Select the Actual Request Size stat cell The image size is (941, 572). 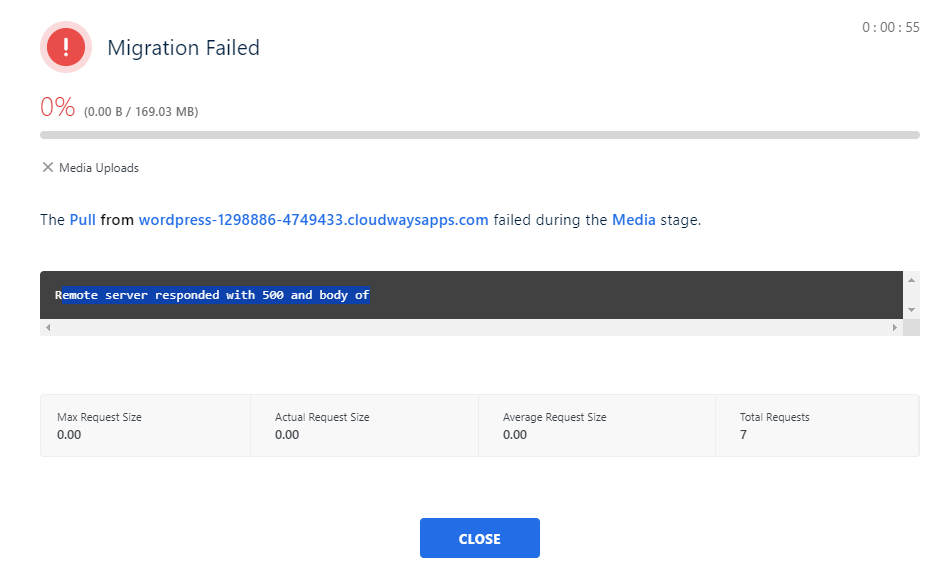tap(364, 425)
